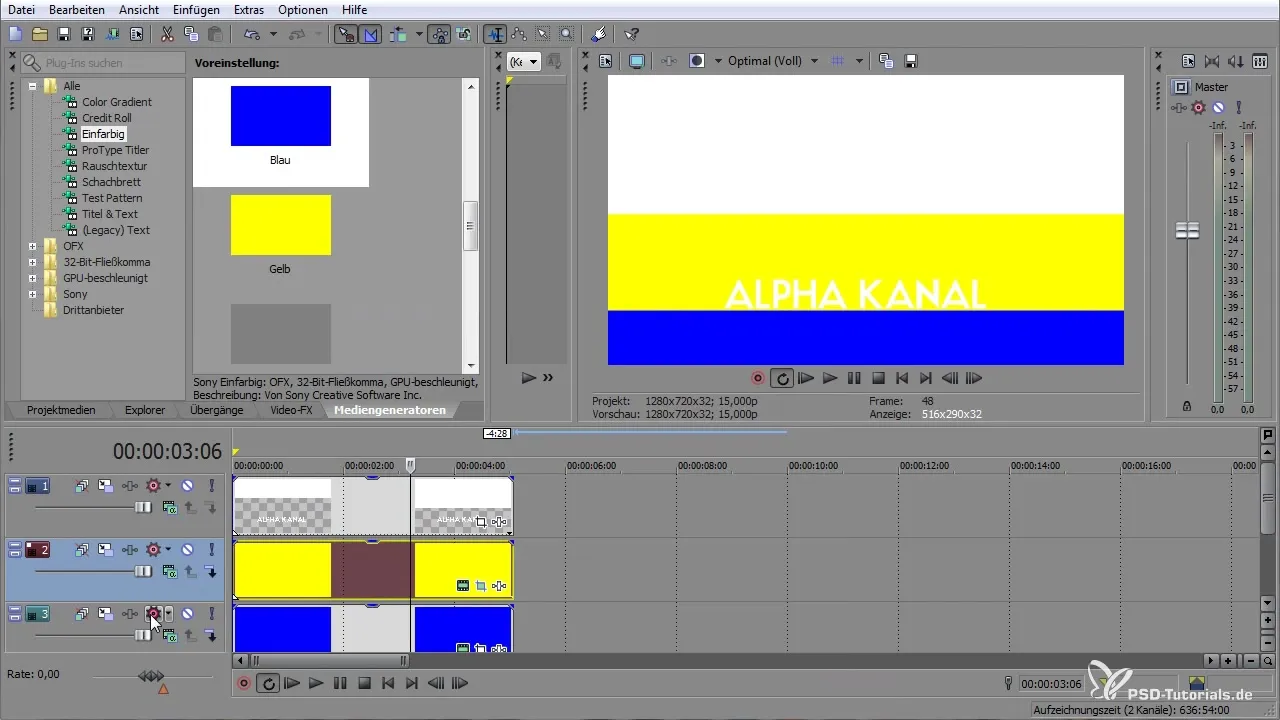
Task: Copy selection with the toolbar copy icon
Action: click(190, 34)
